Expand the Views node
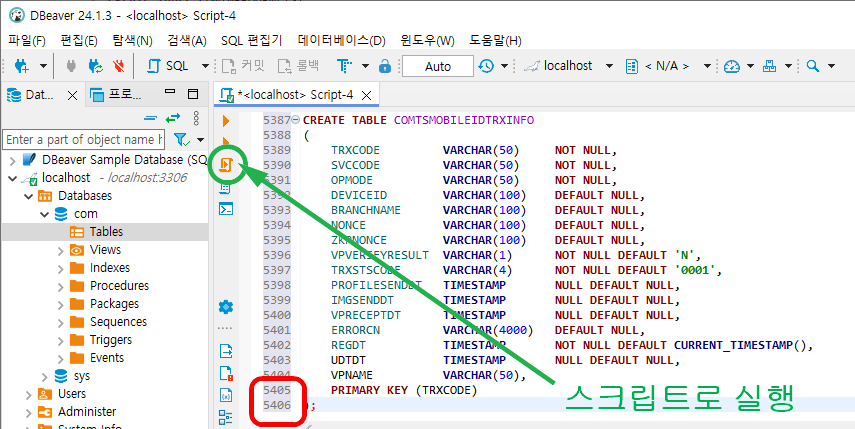Viewport: 855px width, 429px height. [61, 250]
